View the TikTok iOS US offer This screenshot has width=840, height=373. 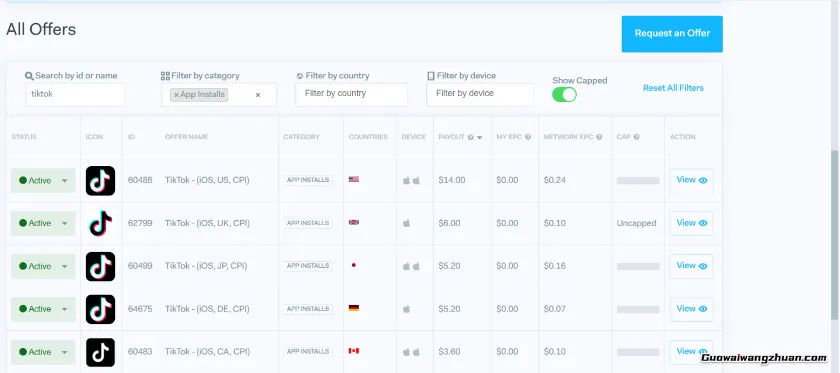point(692,181)
